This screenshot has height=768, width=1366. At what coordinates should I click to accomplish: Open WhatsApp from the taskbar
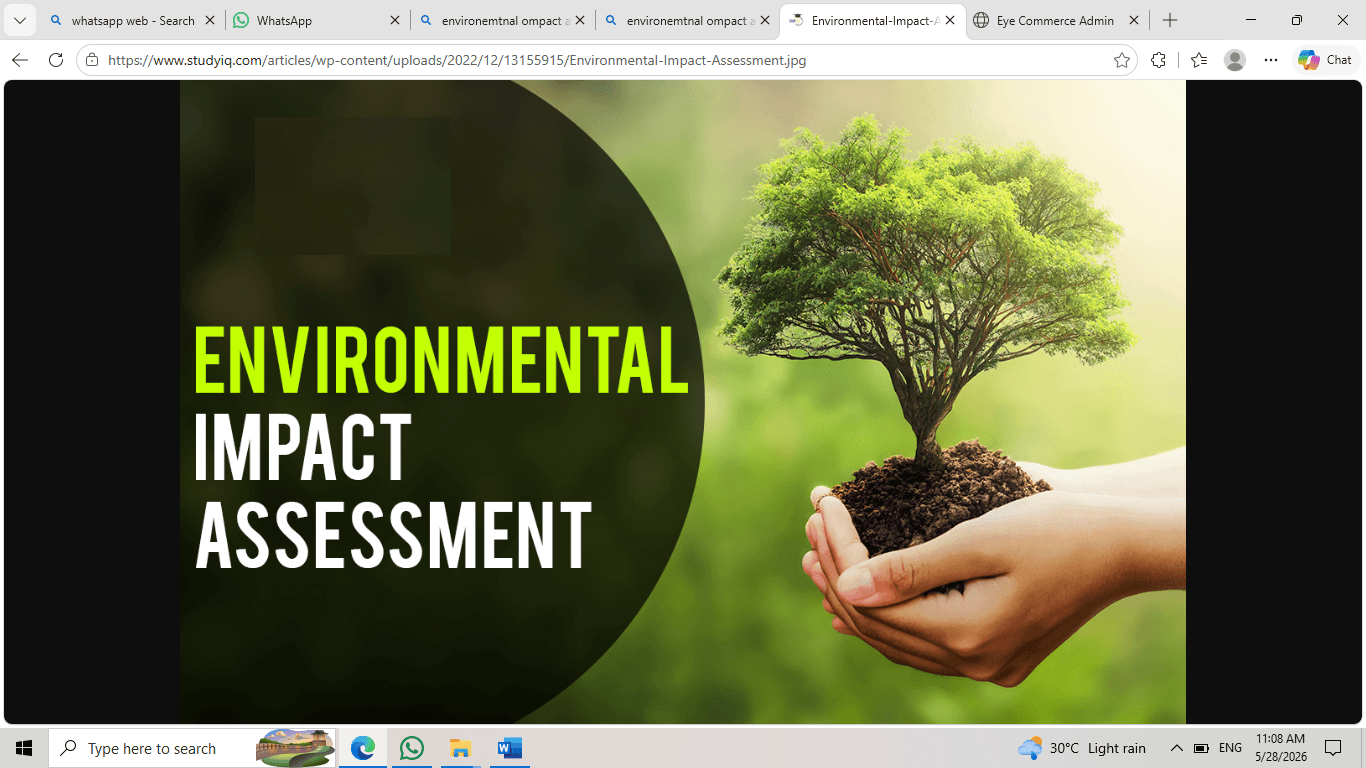point(412,748)
